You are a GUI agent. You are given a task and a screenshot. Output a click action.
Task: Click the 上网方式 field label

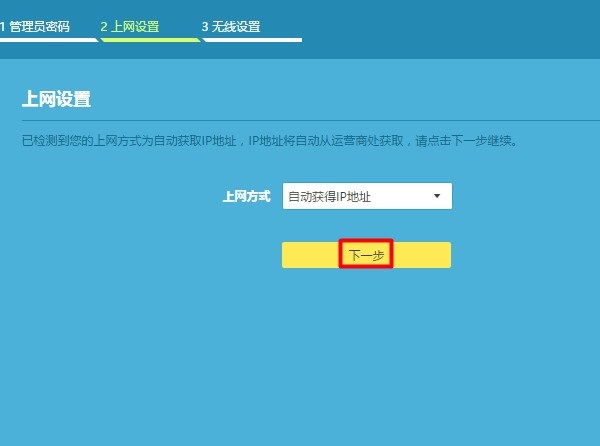(x=246, y=197)
